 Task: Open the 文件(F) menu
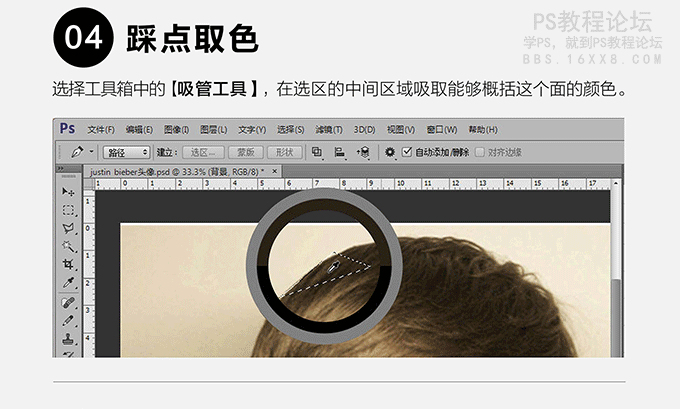click(101, 130)
